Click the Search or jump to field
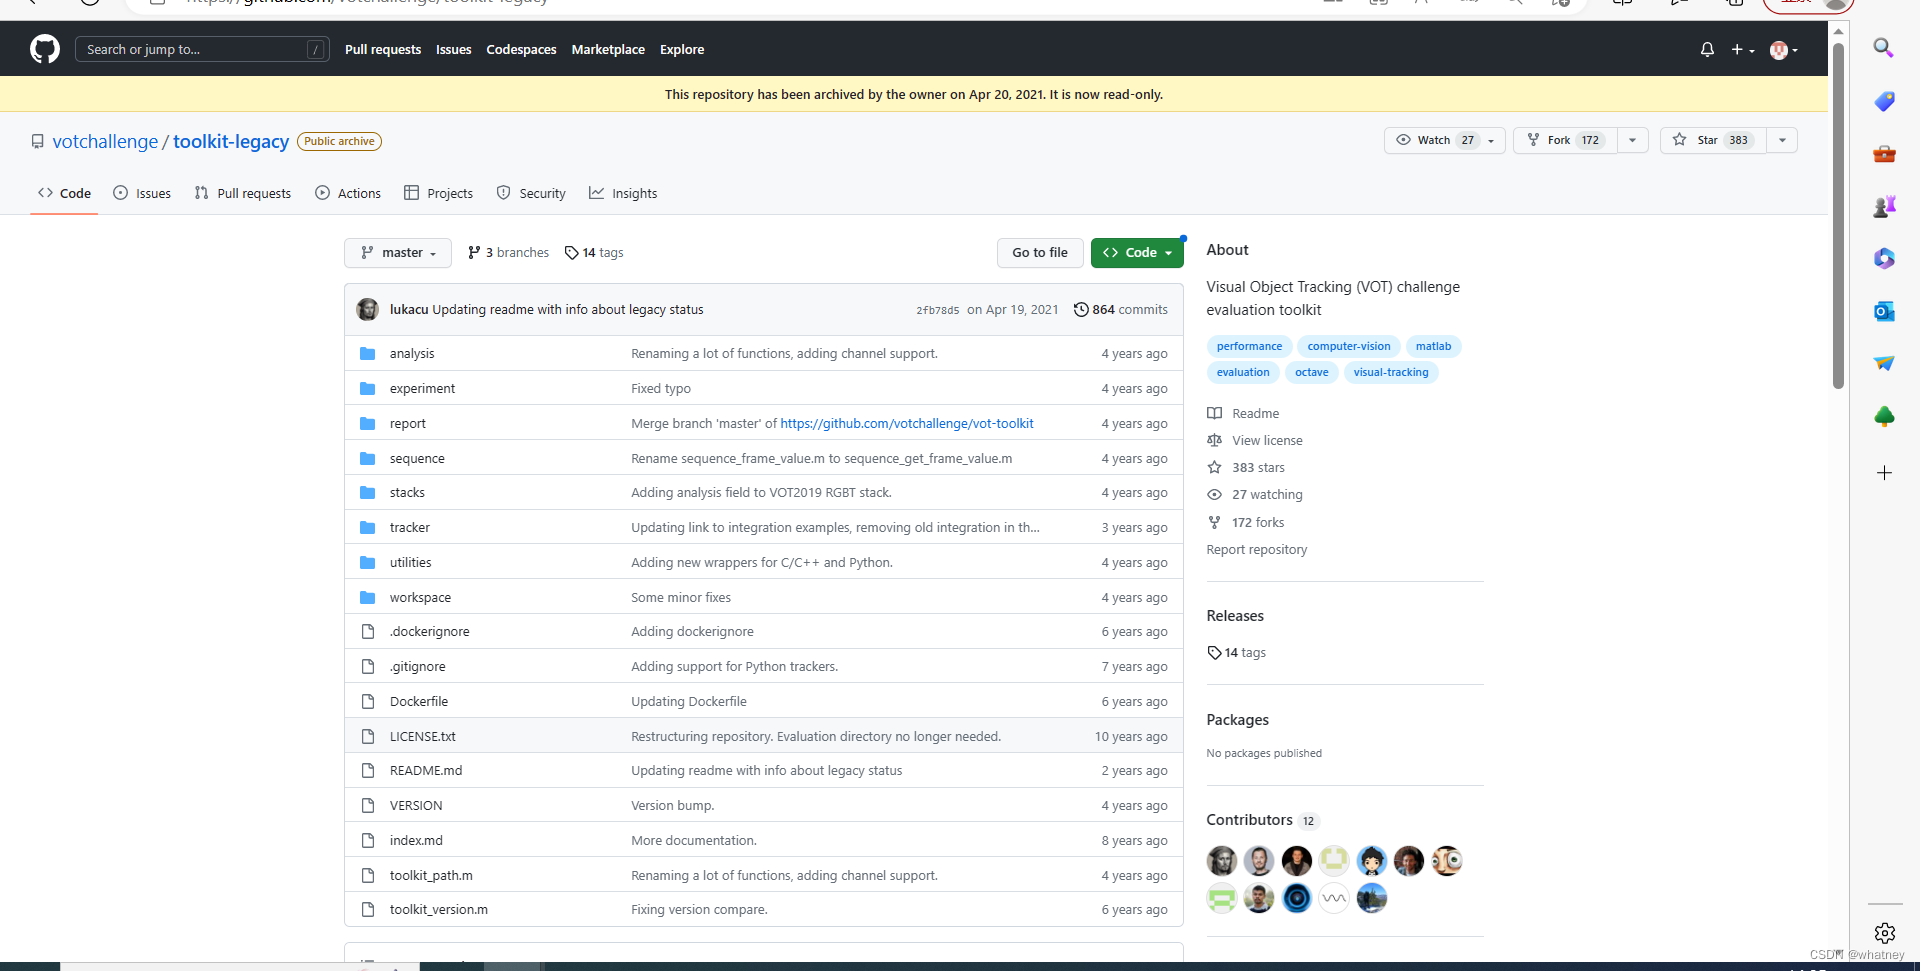This screenshot has height=971, width=1920. (x=202, y=49)
